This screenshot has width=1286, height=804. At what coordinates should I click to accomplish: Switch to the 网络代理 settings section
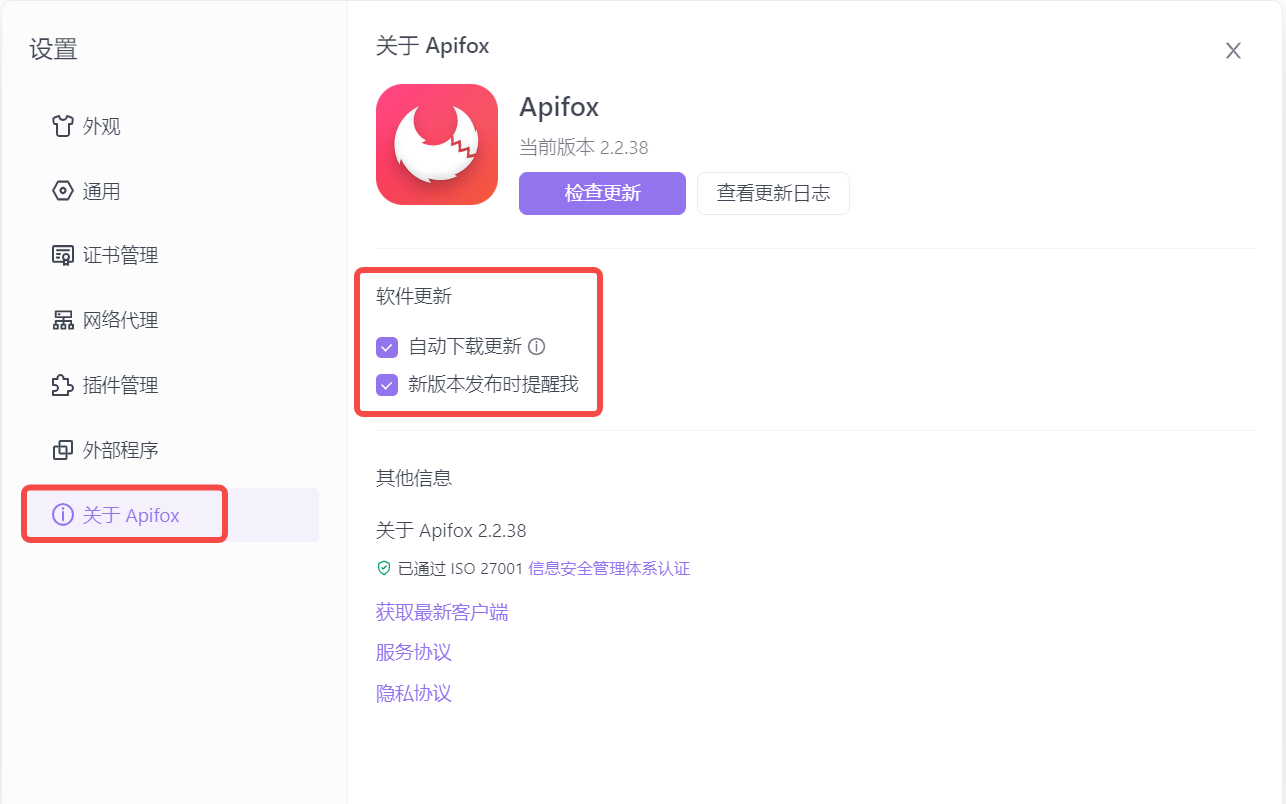tap(120, 321)
